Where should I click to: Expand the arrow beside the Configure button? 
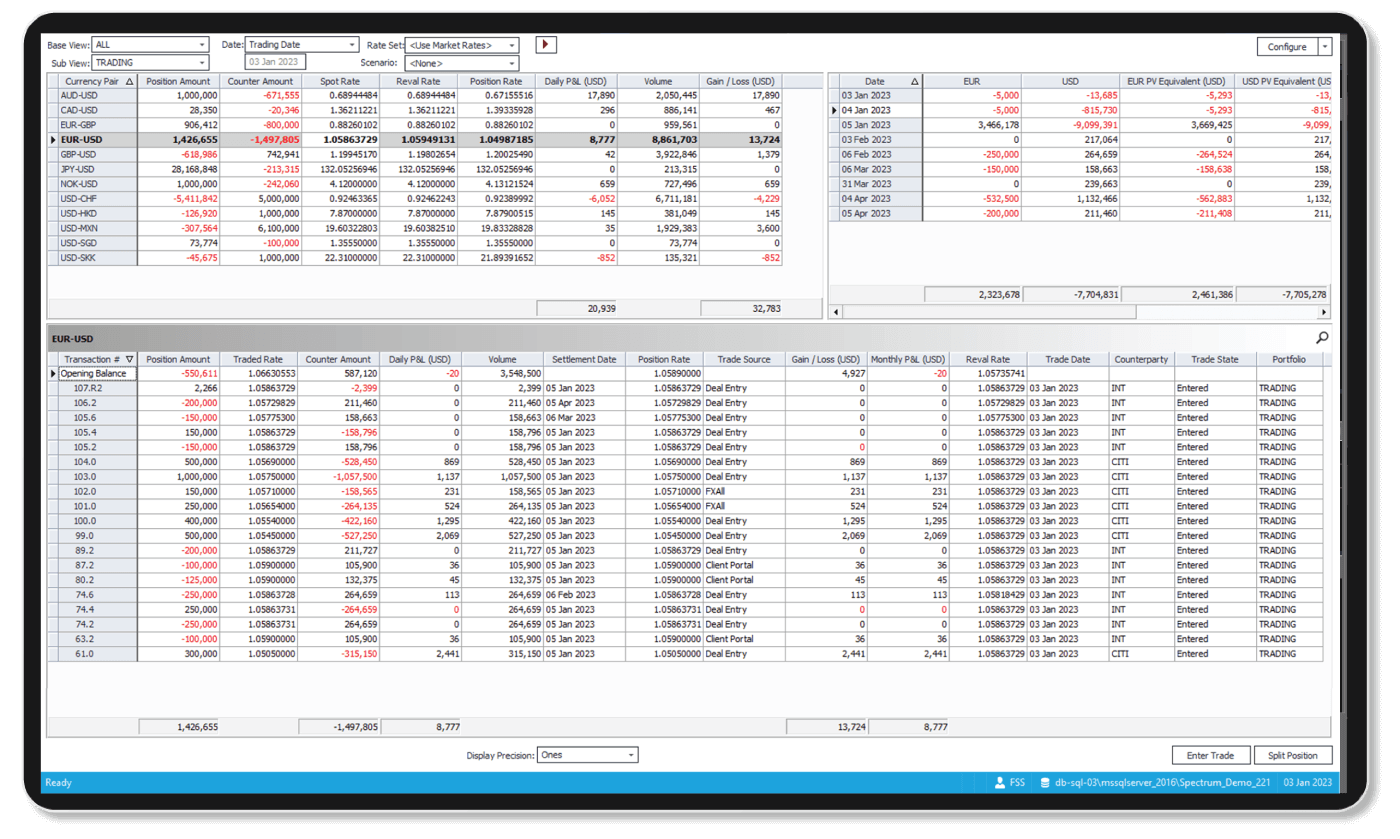(x=1325, y=47)
